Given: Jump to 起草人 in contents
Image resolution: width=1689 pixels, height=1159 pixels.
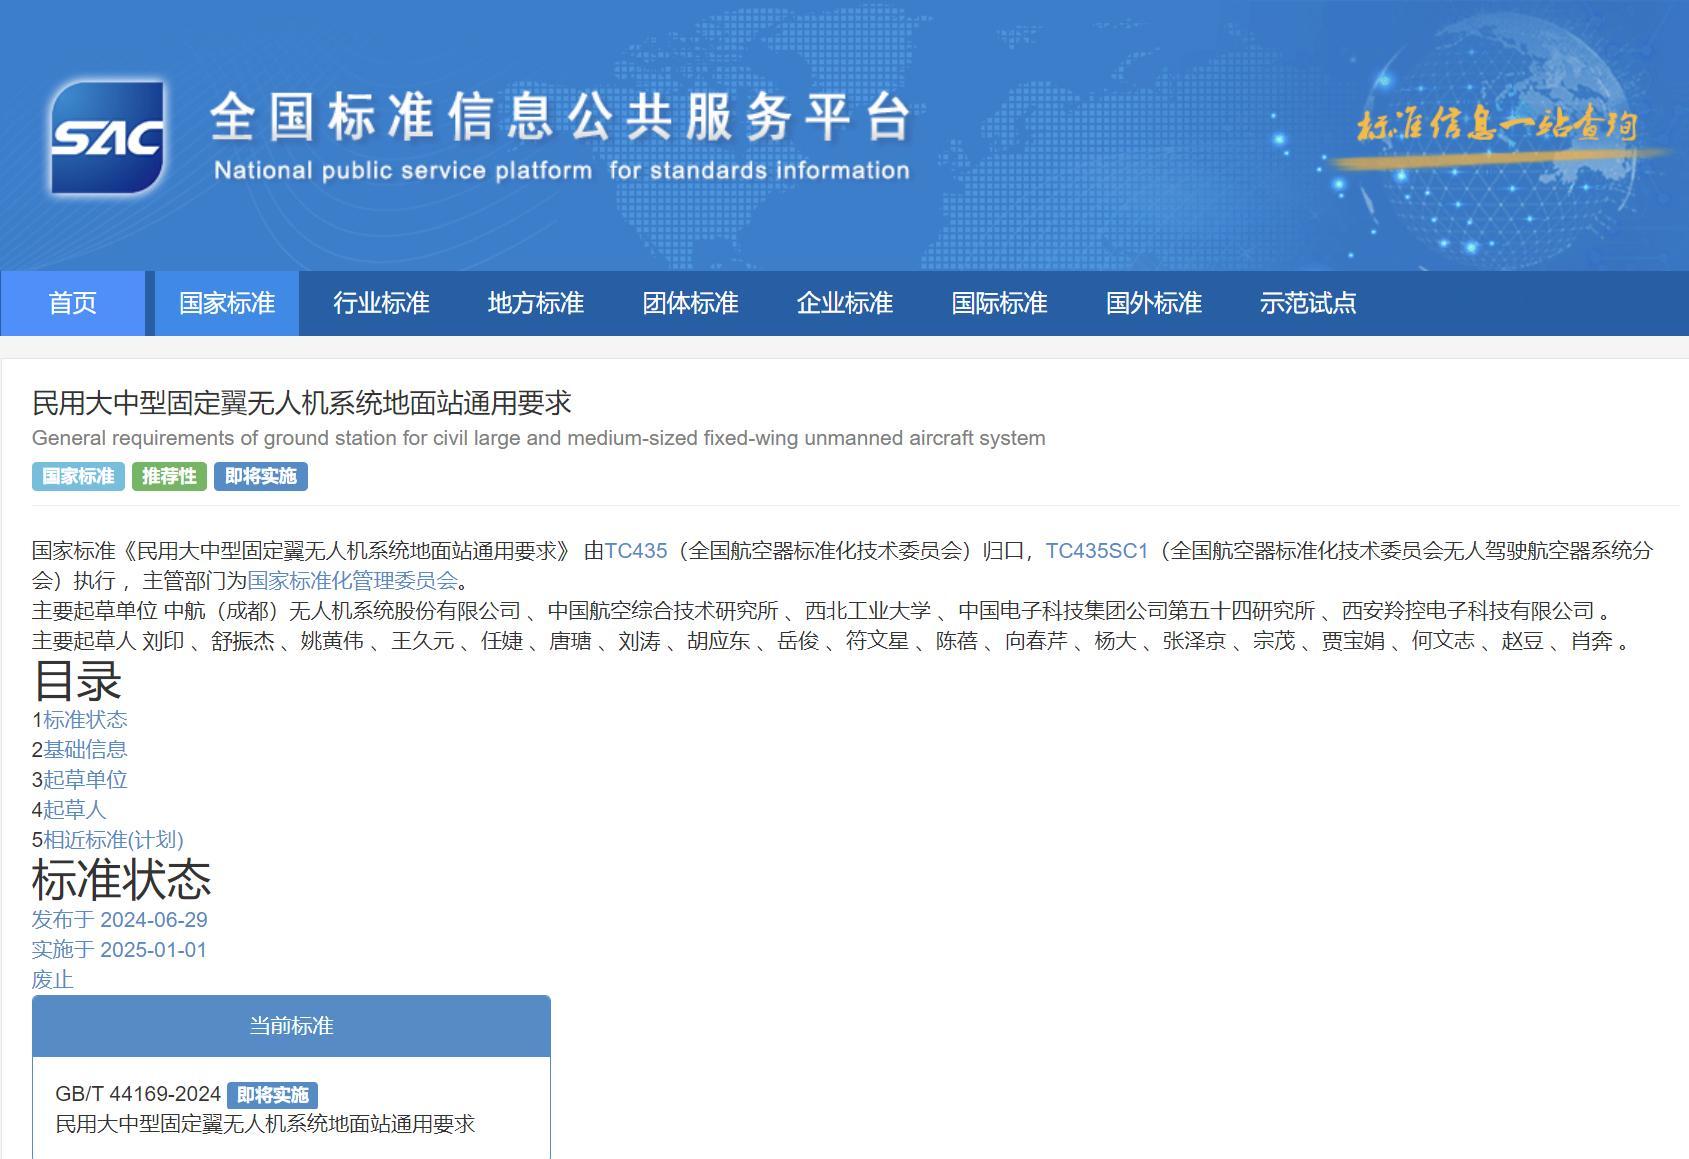Looking at the screenshot, I should pyautogui.click(x=74, y=810).
